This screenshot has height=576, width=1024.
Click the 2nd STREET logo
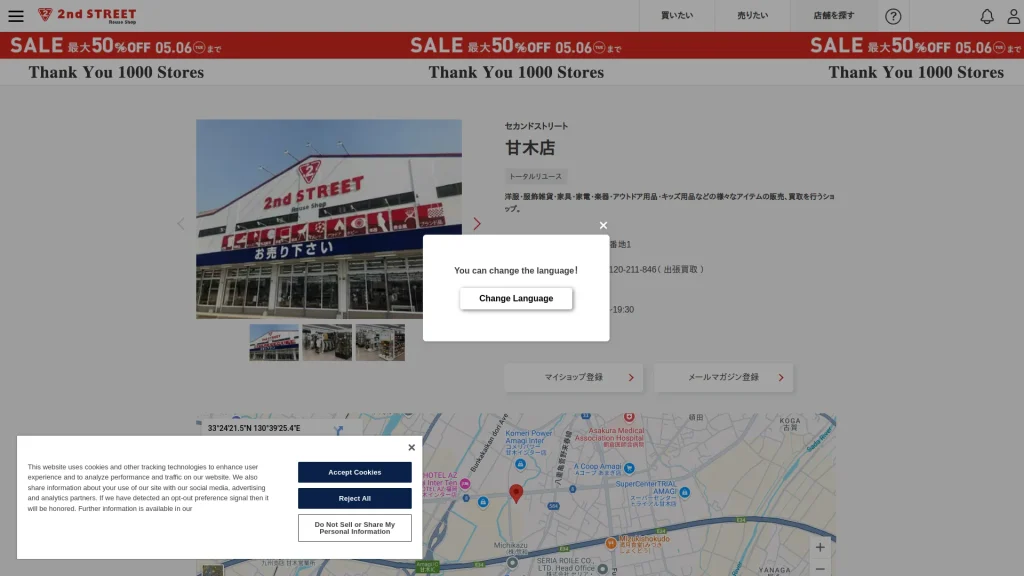click(x=87, y=16)
